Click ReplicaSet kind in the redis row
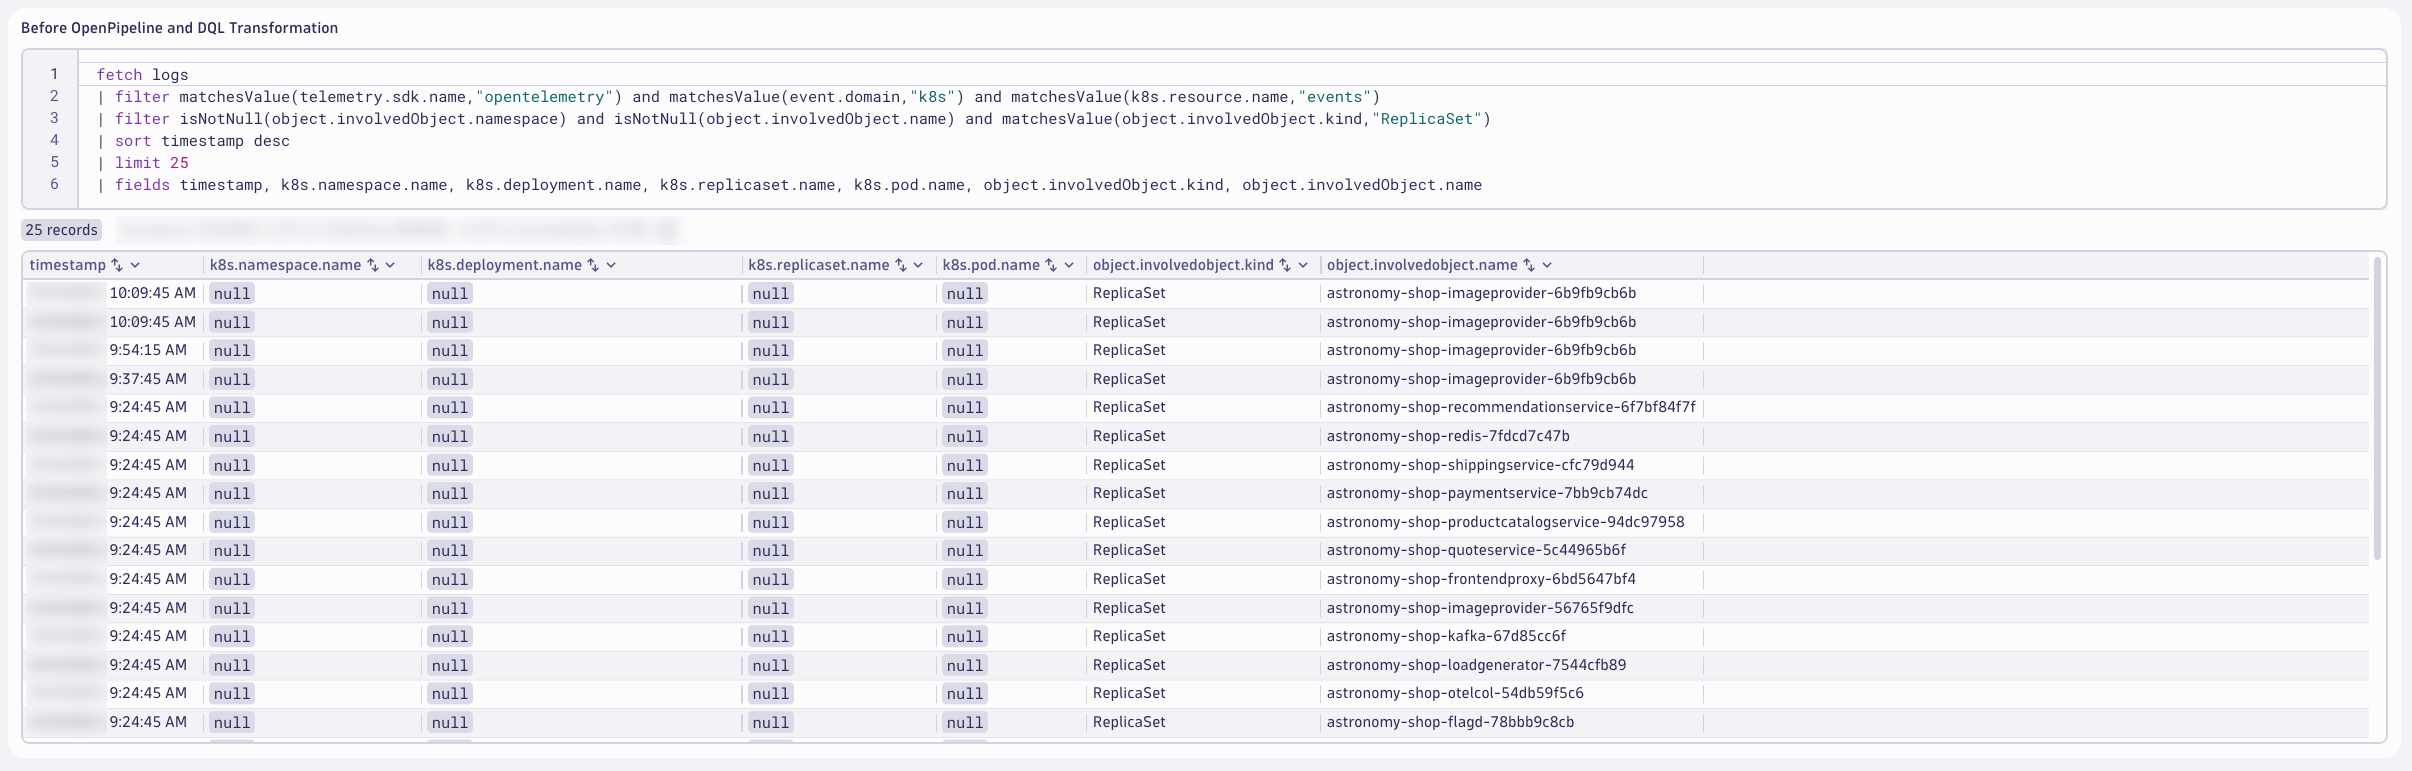The height and width of the screenshot is (771, 2412). (1129, 436)
